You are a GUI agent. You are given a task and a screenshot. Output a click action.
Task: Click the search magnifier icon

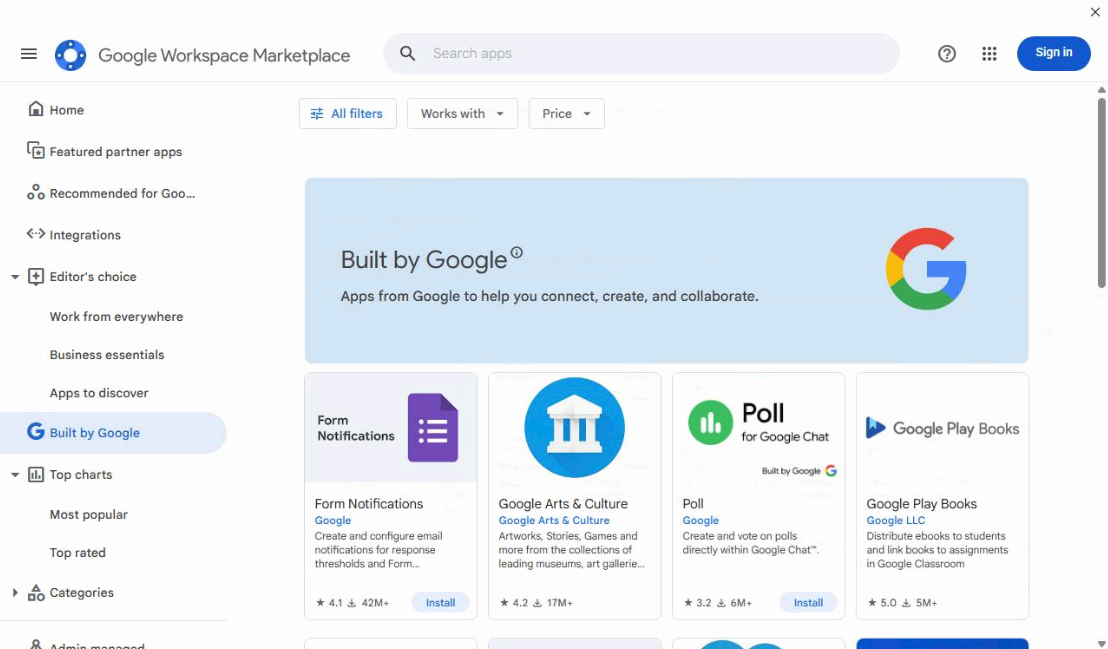(x=407, y=53)
